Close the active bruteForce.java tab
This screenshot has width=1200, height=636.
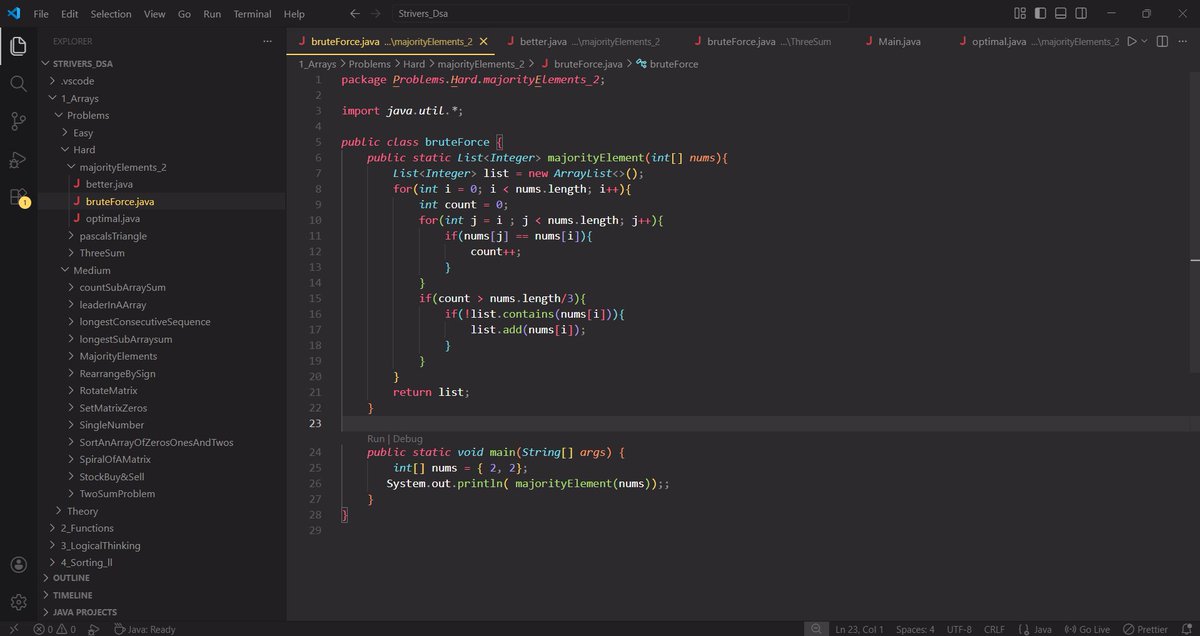[x=485, y=42]
